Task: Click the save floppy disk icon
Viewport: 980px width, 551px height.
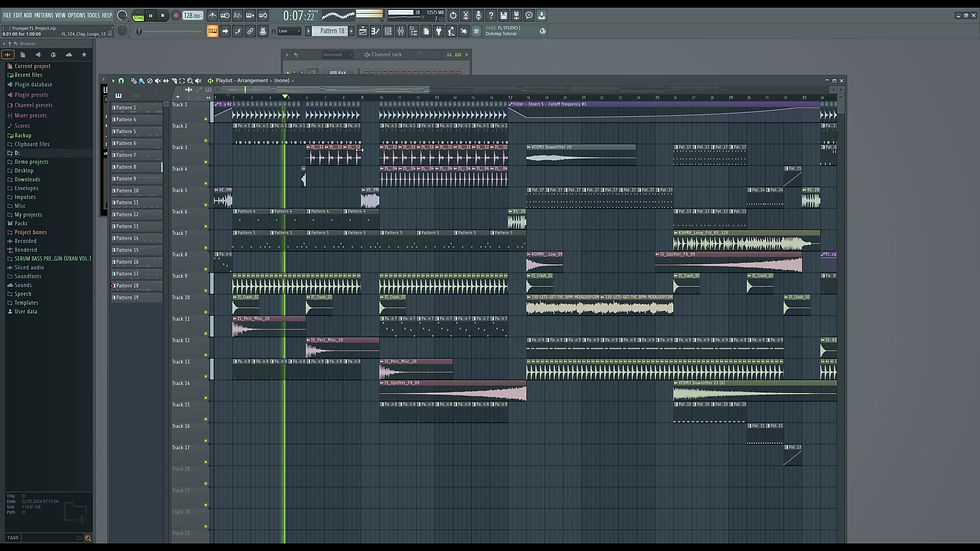Action: (x=503, y=16)
